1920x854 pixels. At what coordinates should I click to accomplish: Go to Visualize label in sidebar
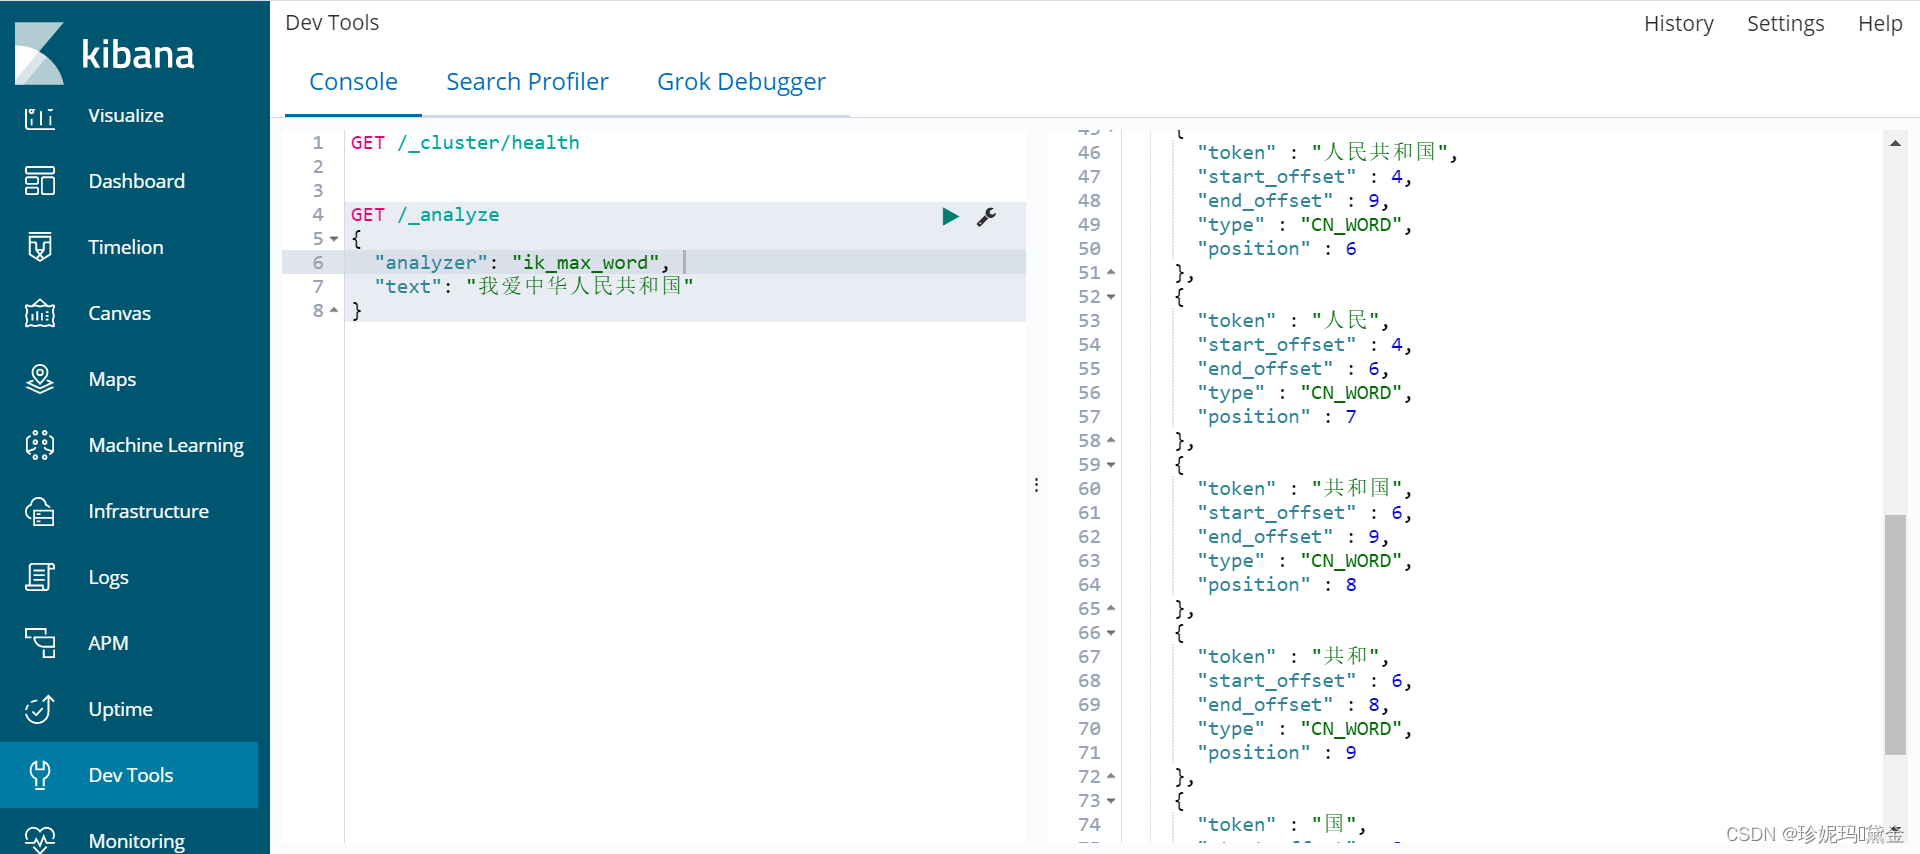pyautogui.click(x=126, y=115)
